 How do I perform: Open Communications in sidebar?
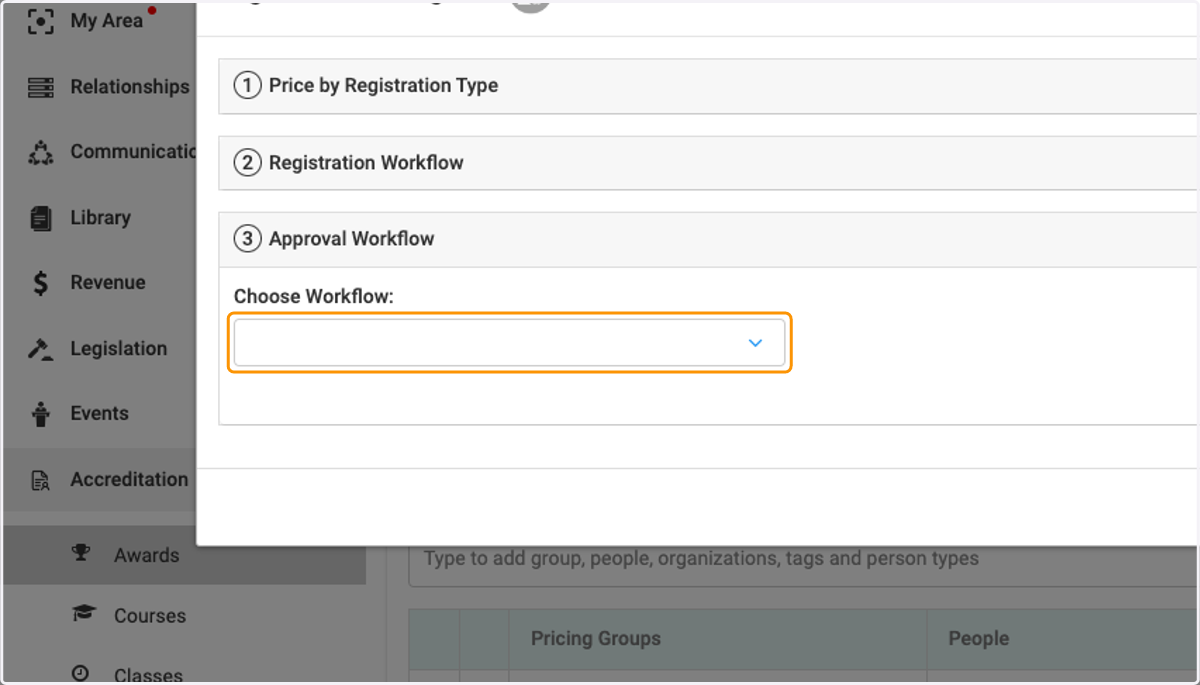tap(133, 152)
